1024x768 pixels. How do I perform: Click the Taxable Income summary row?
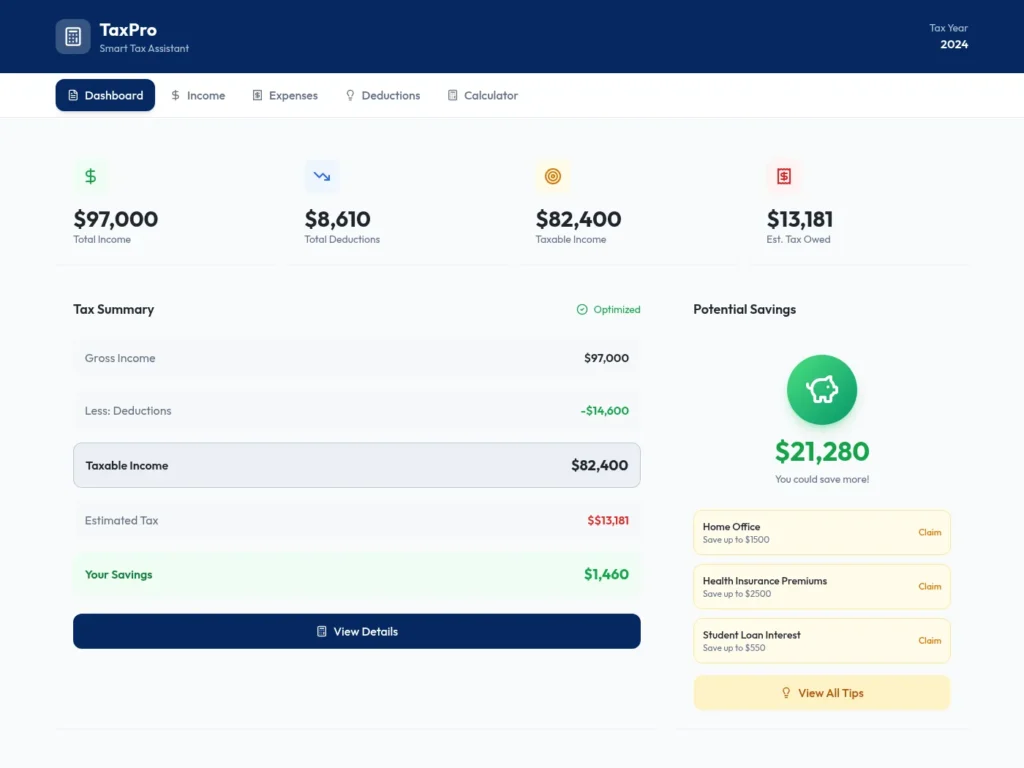(x=357, y=465)
